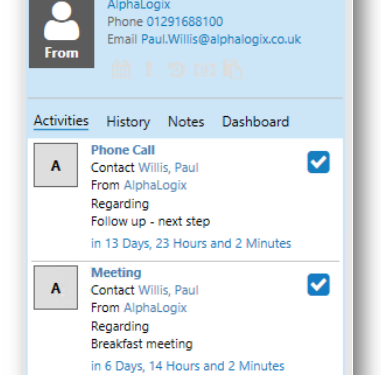Click AlphaLogix link in Meeting activity
381x375 pixels.
(x=155, y=308)
